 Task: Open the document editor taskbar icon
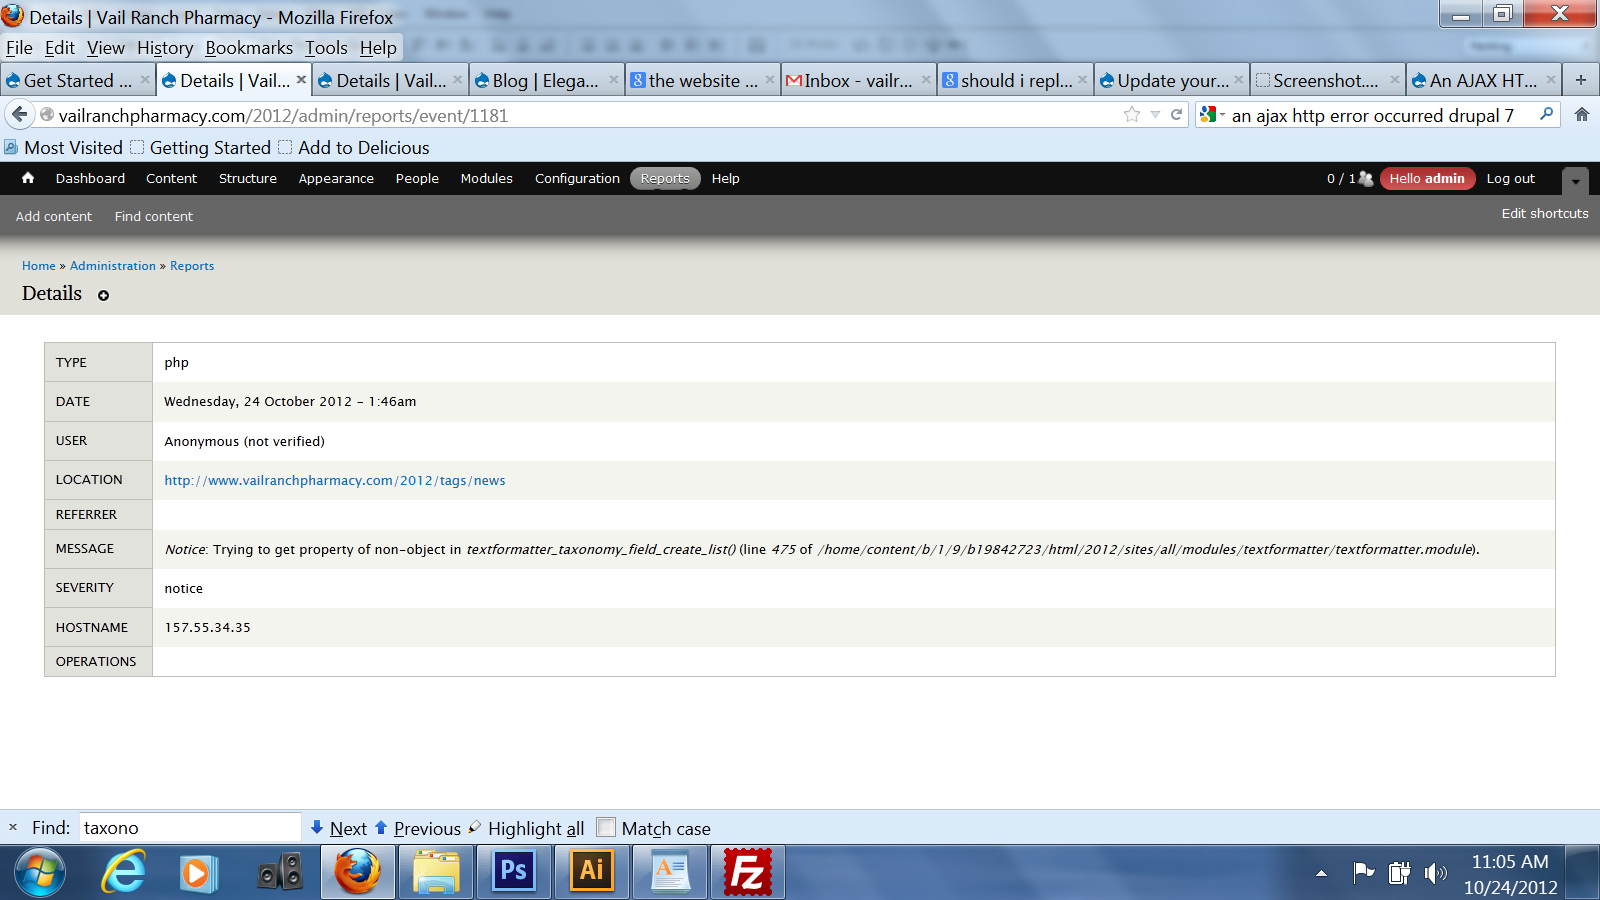670,872
